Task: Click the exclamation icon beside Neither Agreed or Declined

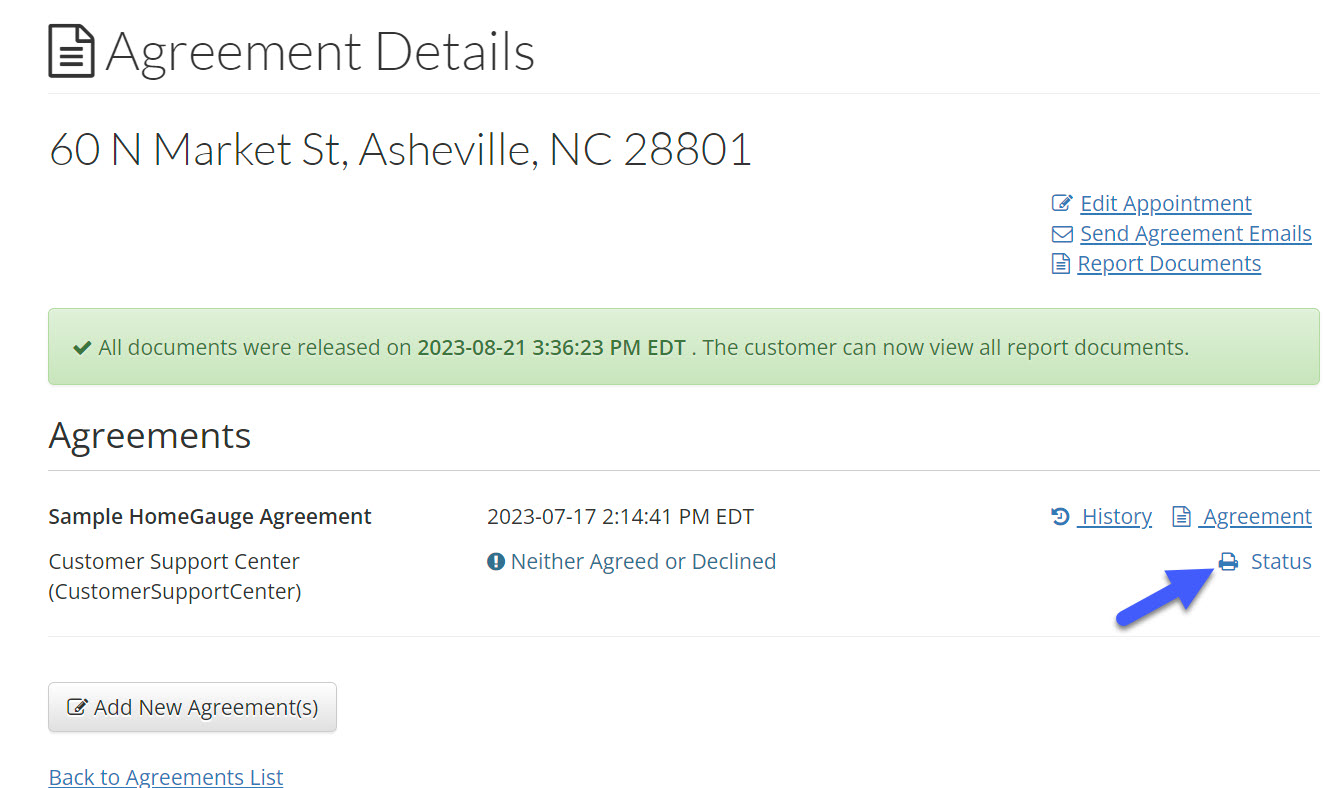Action: [496, 562]
